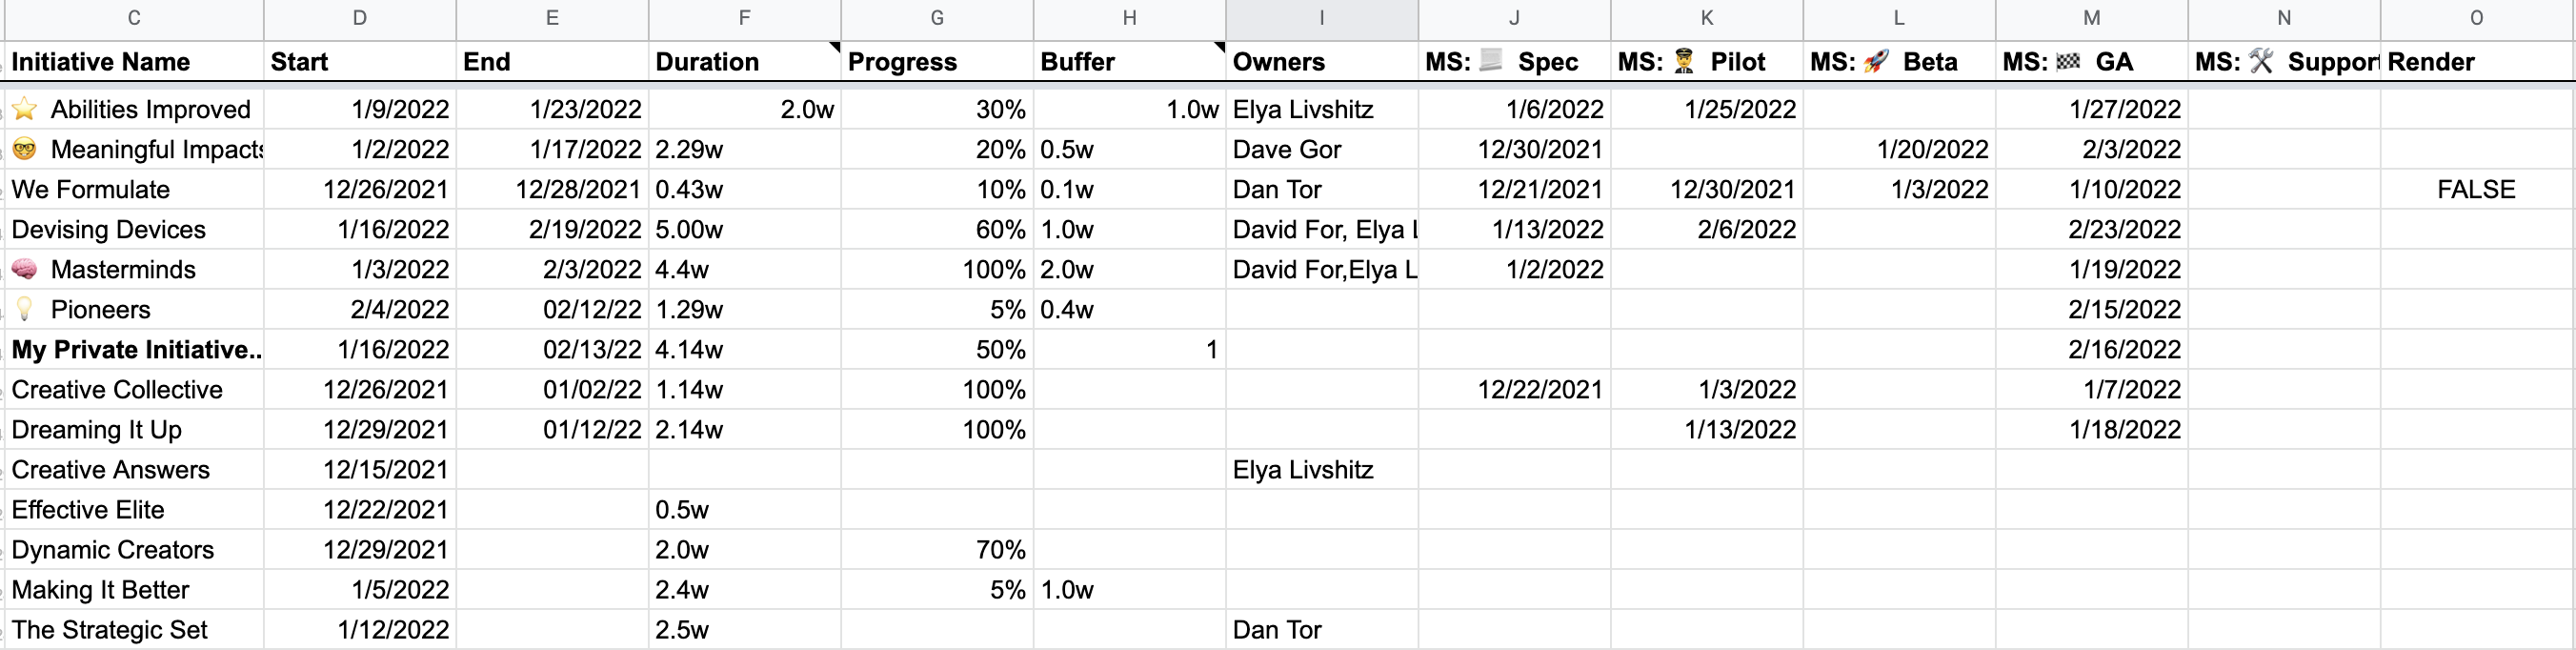Select the Initiative Name header cell
The width and height of the screenshot is (2576, 650).
134,62
